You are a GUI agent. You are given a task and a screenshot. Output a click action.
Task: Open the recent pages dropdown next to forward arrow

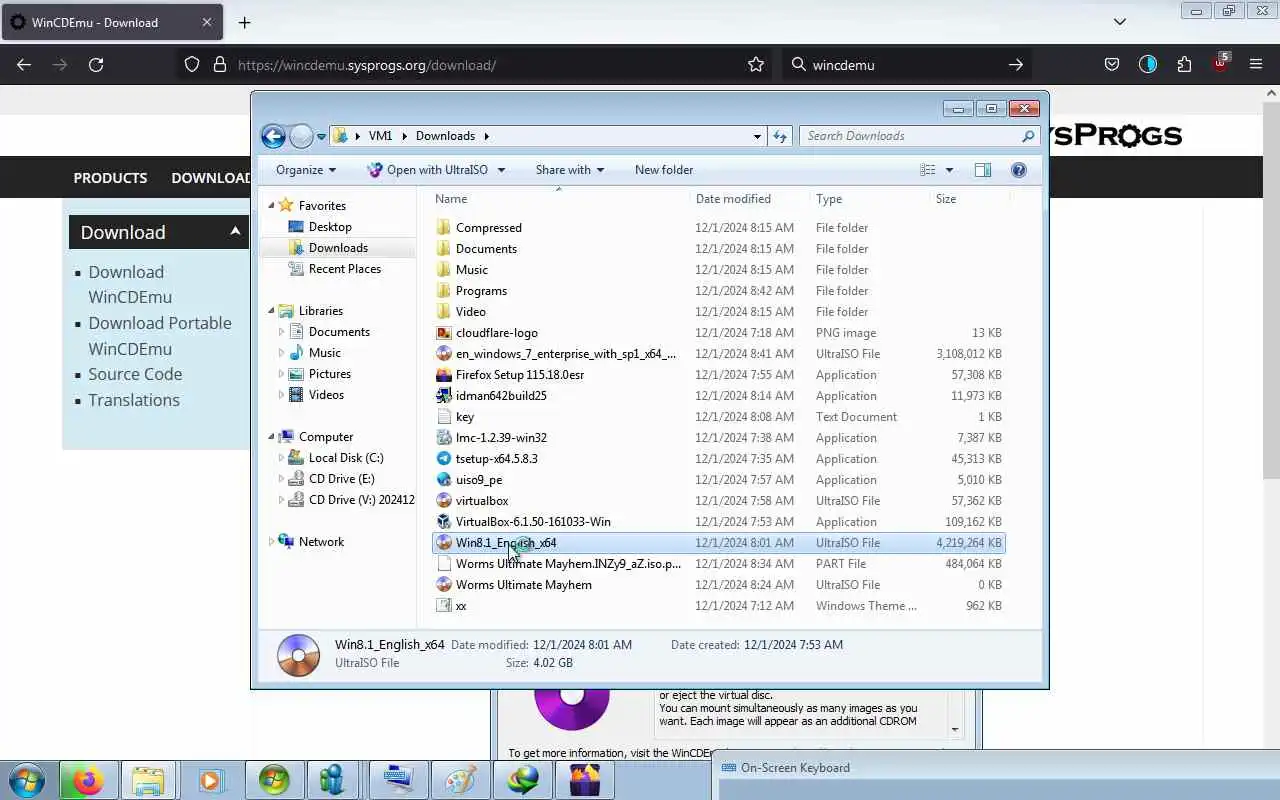(x=321, y=137)
